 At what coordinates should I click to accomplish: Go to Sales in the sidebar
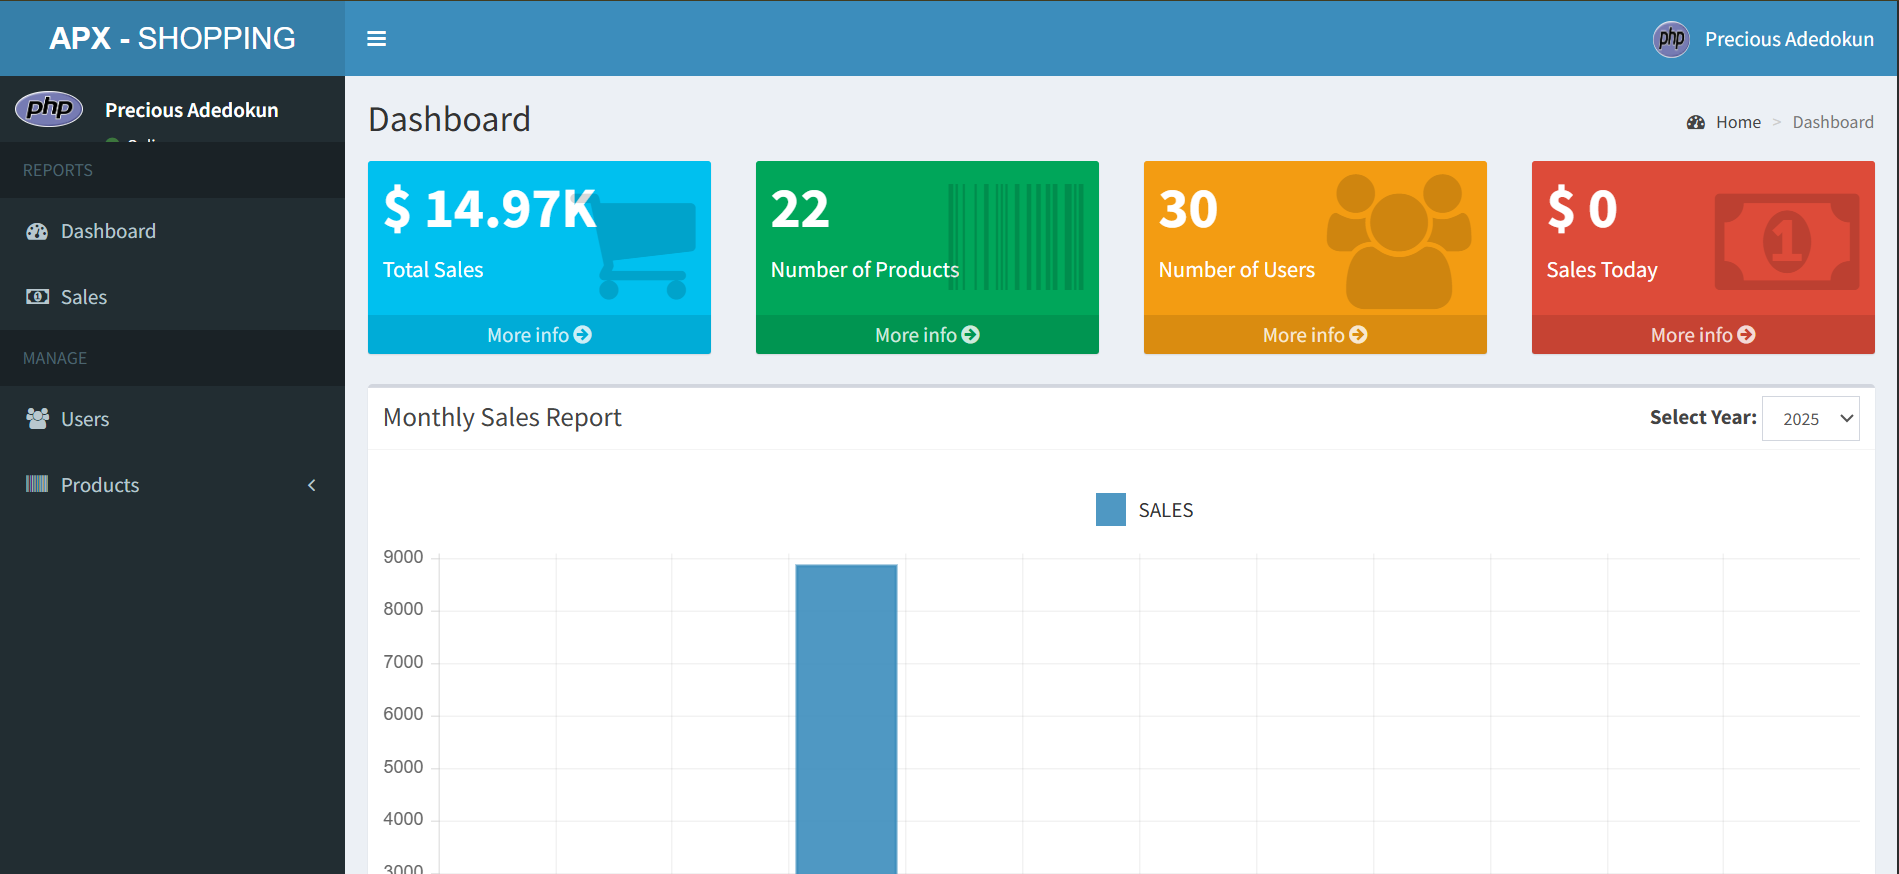coord(84,297)
